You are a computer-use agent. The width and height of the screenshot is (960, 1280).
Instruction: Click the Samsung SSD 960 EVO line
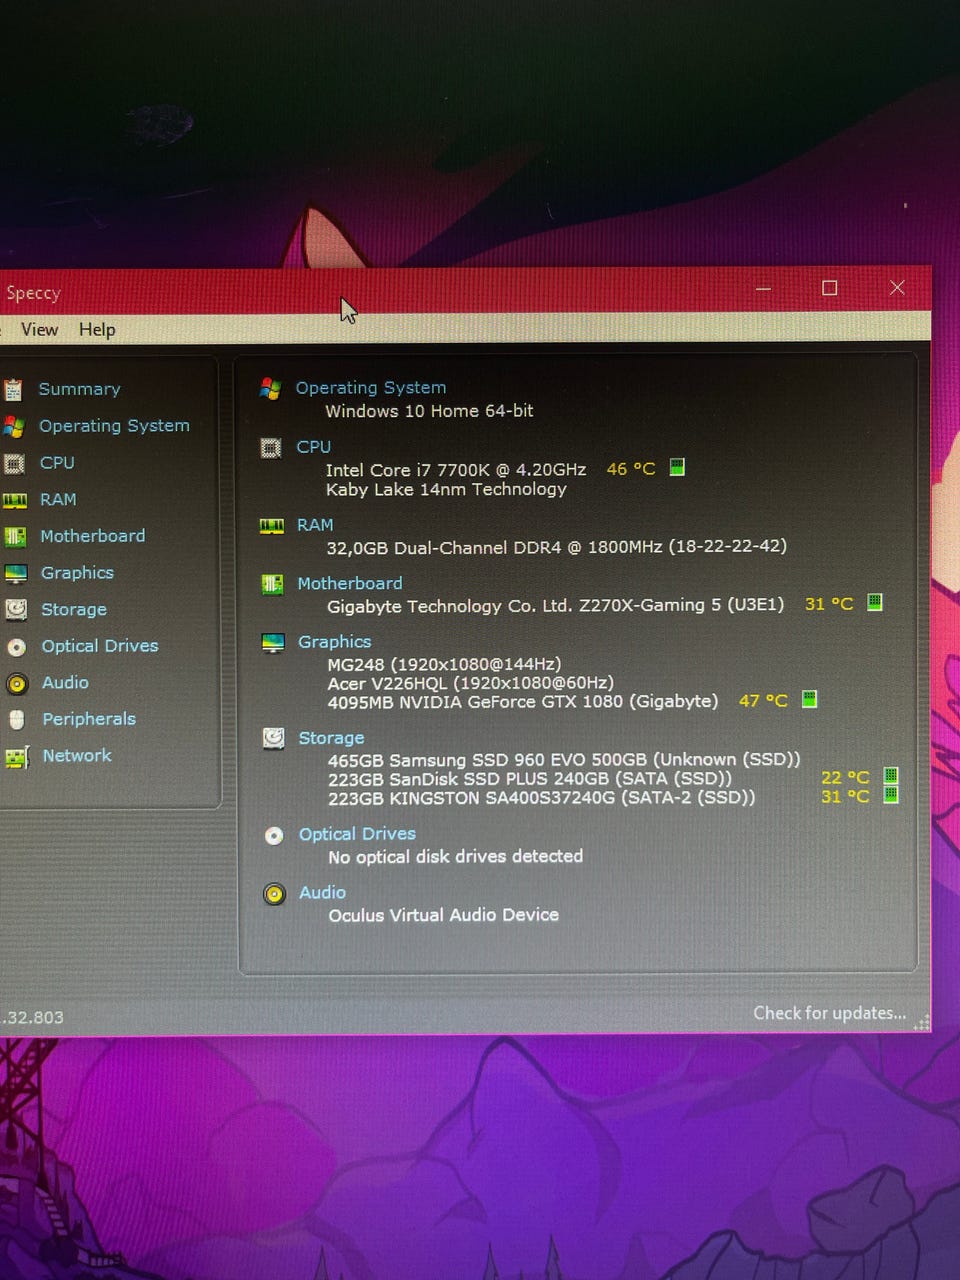click(564, 760)
